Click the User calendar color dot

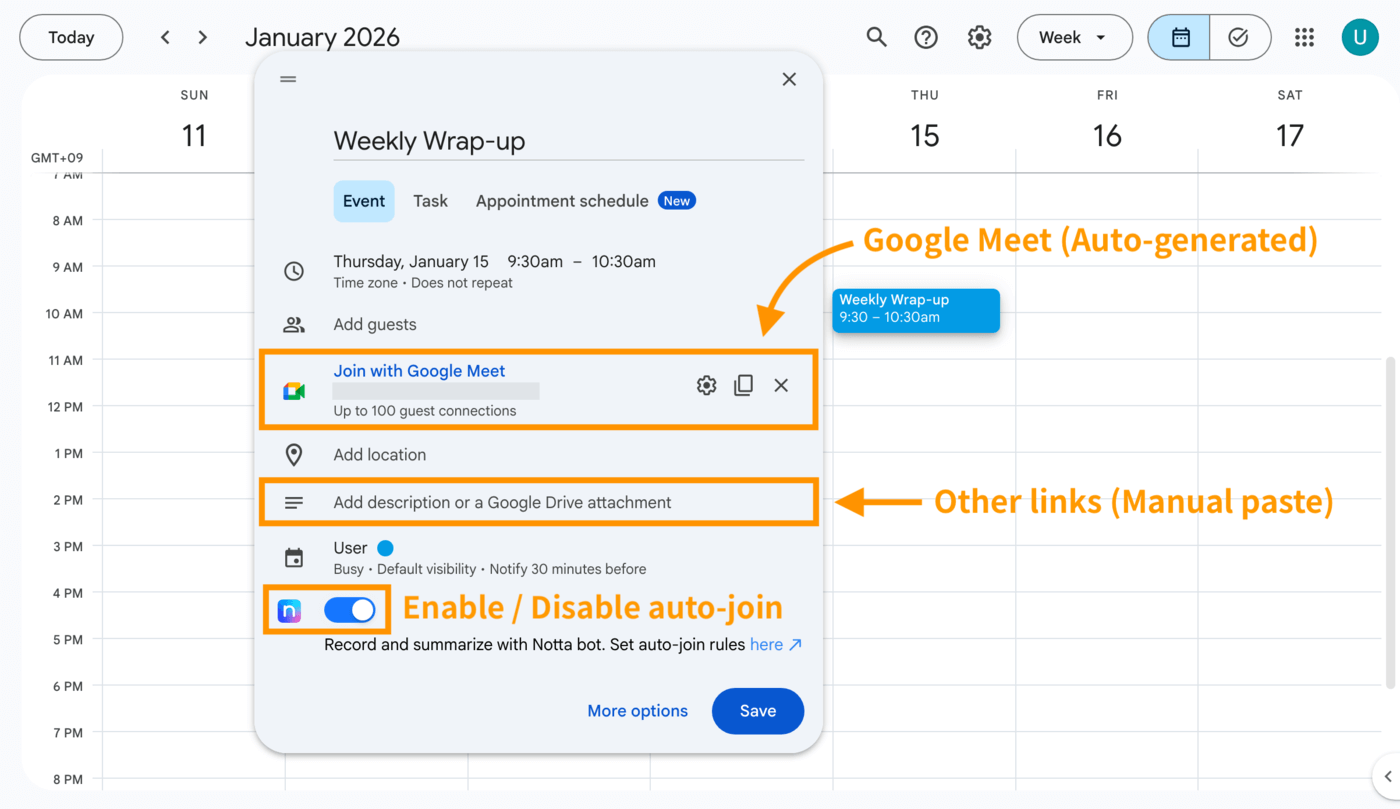[x=385, y=548]
